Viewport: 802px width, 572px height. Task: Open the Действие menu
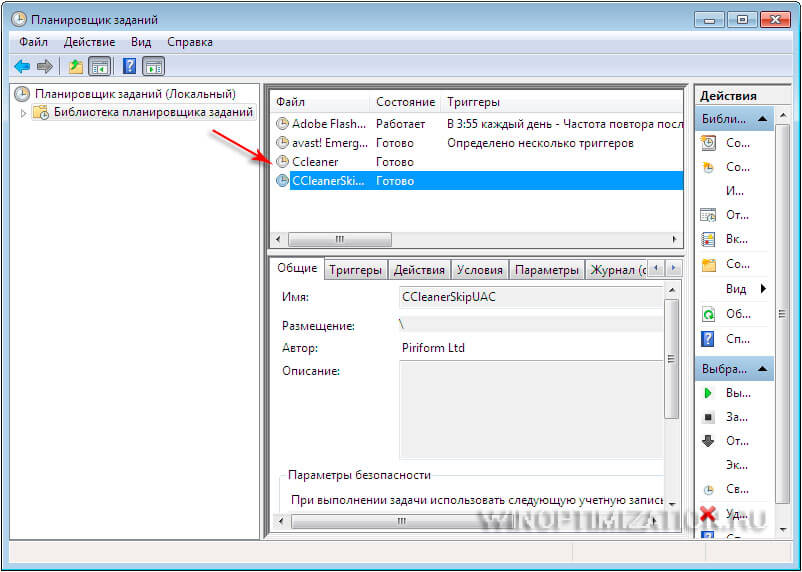click(x=90, y=42)
